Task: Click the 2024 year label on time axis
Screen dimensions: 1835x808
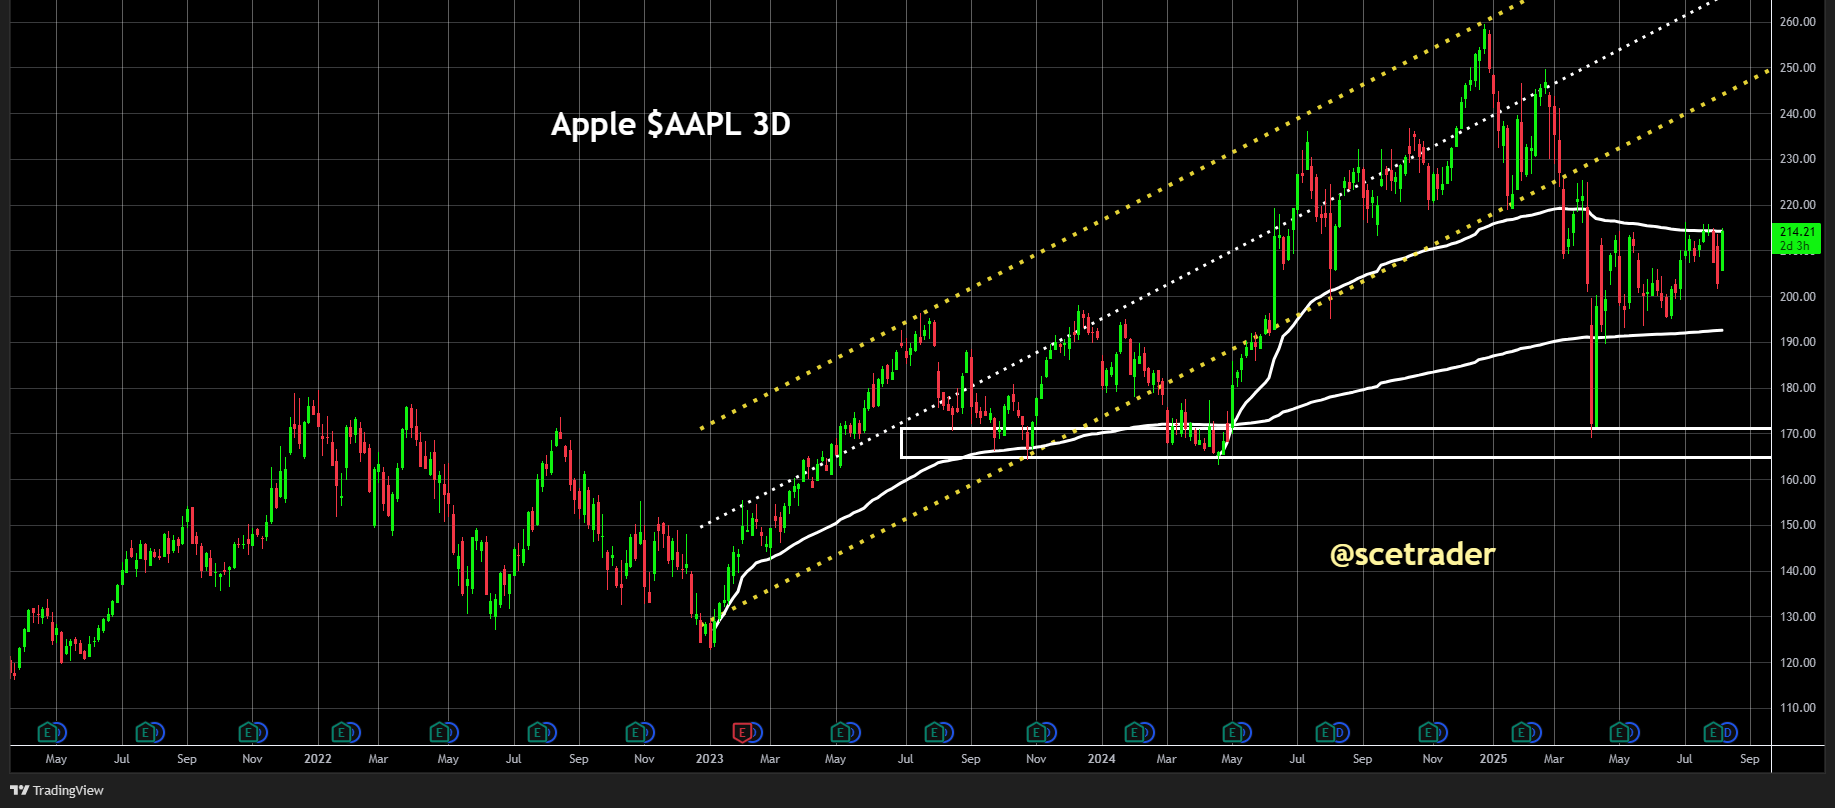Action: tap(1101, 759)
